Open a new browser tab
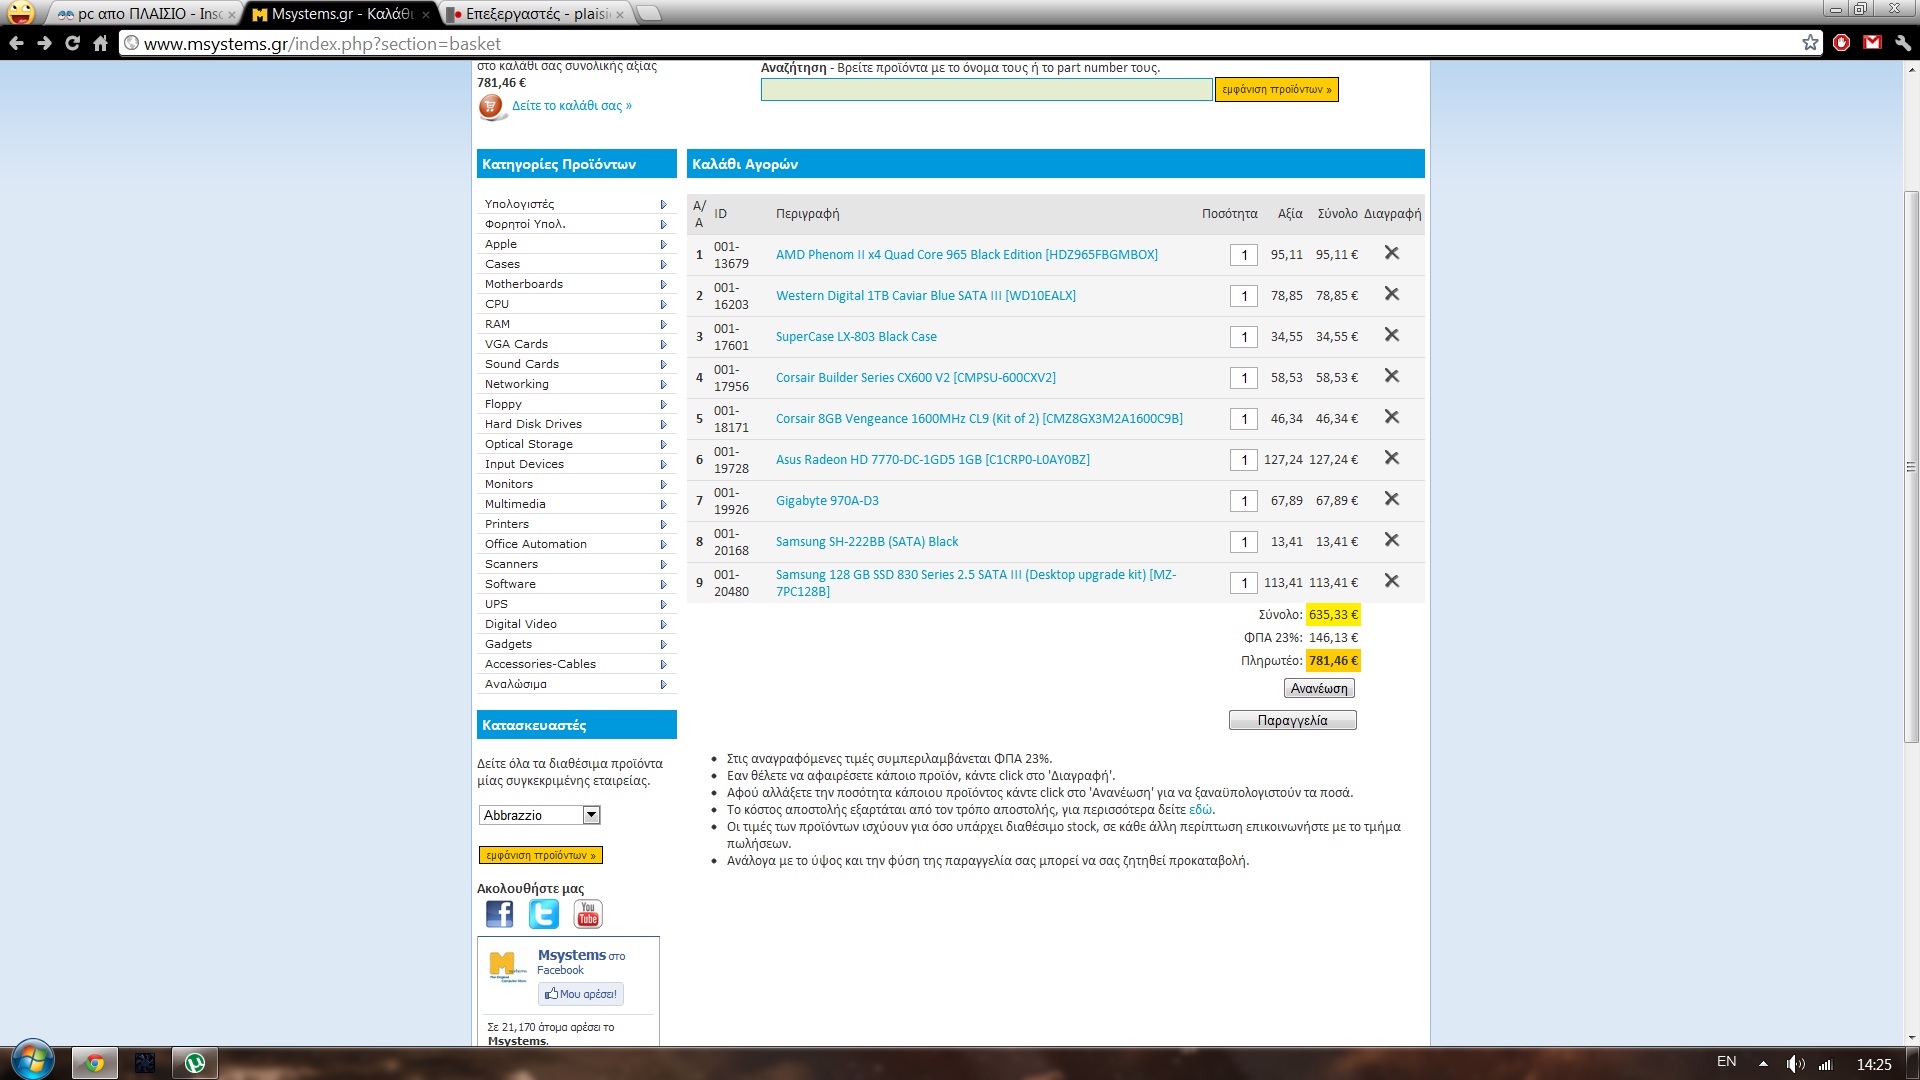The height and width of the screenshot is (1080, 1920). tap(649, 13)
